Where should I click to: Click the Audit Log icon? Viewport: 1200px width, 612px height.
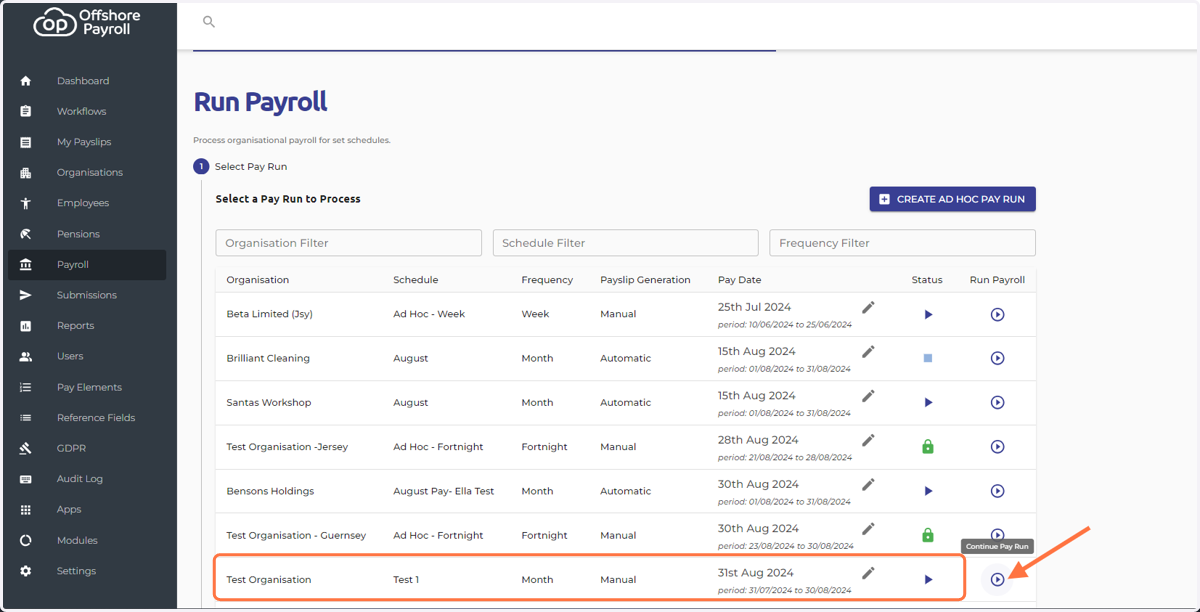[x=26, y=479]
